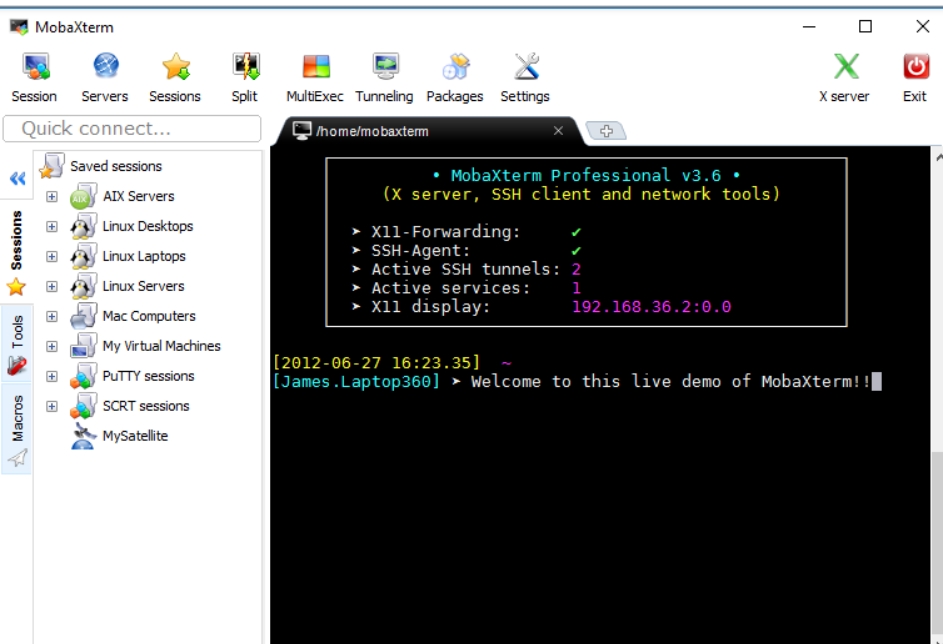Switch to the Macros side tab
This screenshot has width=943, height=644.
[16, 430]
